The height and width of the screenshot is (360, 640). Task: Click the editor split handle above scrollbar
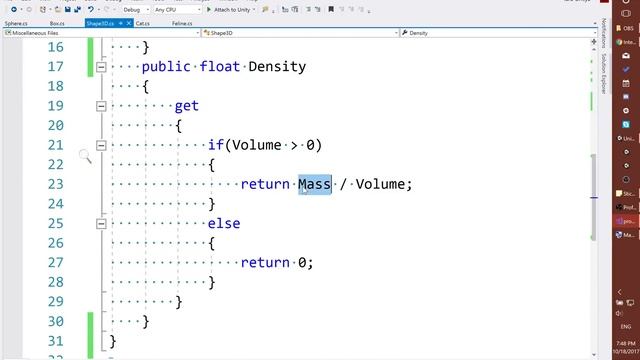click(594, 42)
